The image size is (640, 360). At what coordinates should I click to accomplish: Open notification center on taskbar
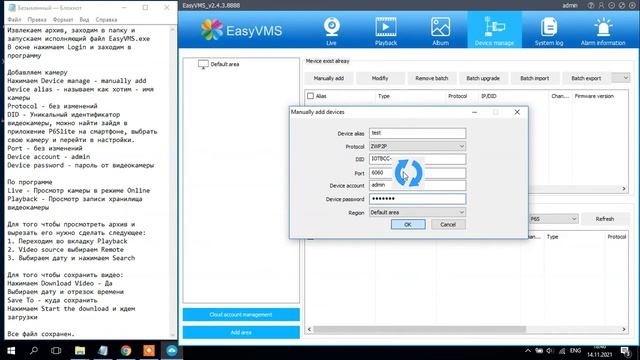[x=625, y=351]
